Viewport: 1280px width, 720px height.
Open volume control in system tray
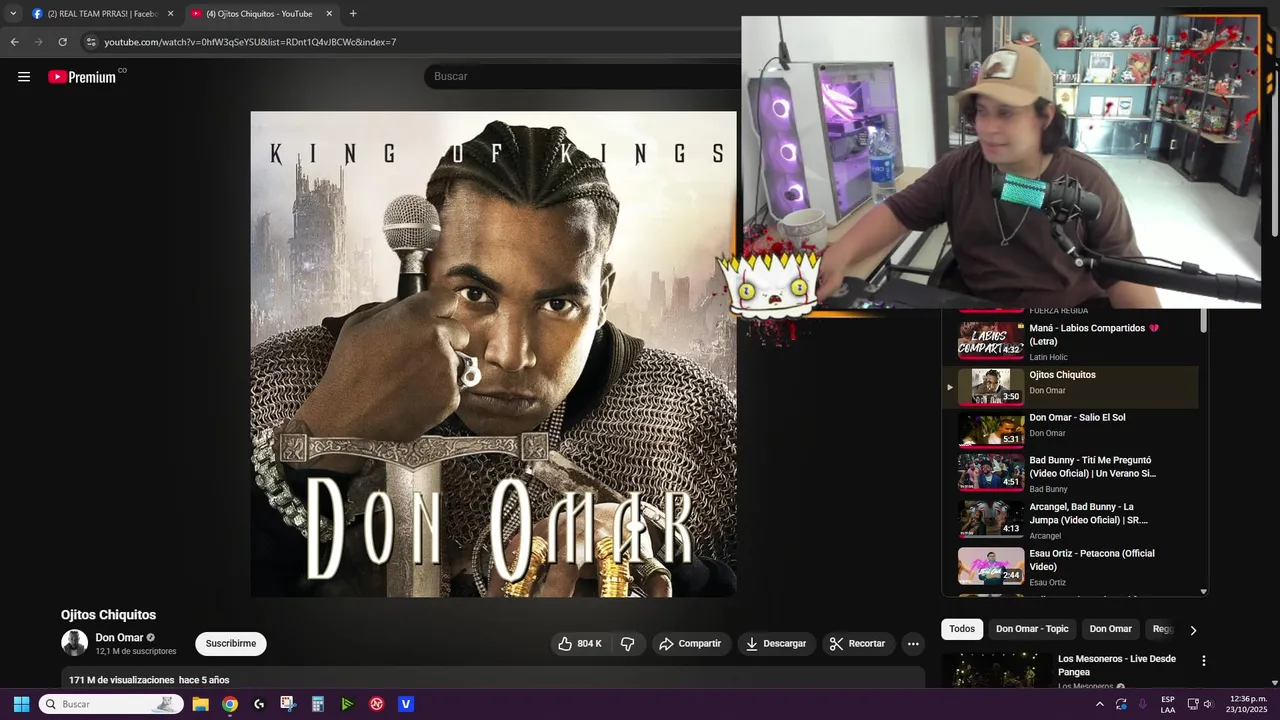point(1208,704)
